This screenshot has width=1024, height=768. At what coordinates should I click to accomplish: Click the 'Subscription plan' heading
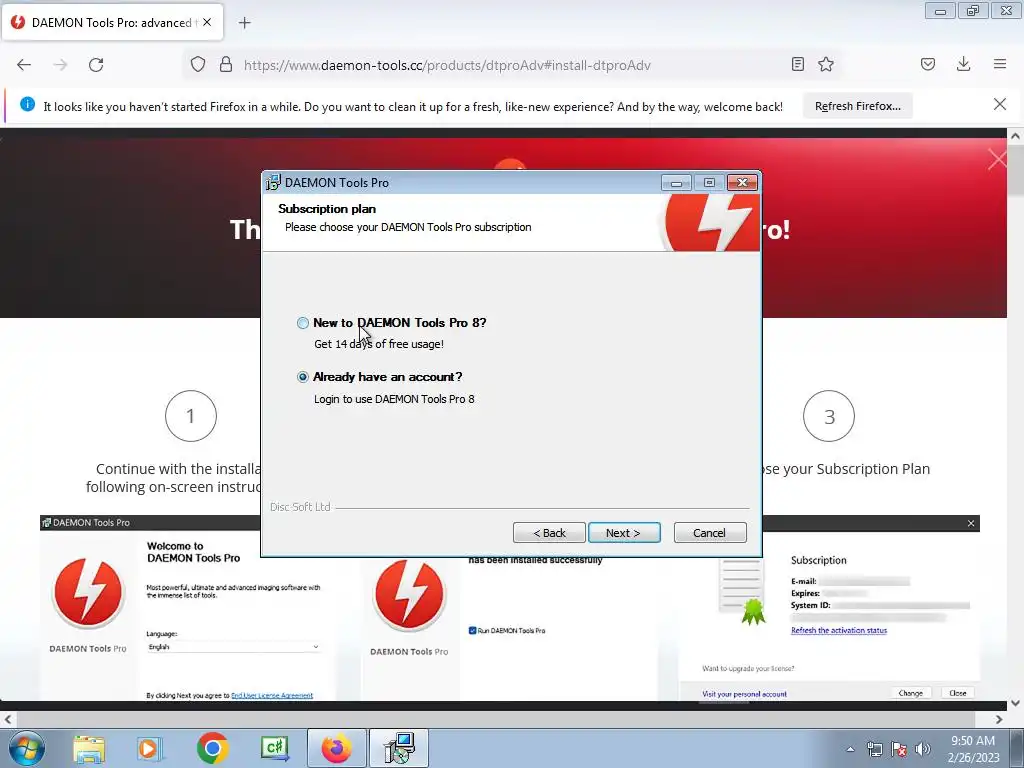pos(327,209)
